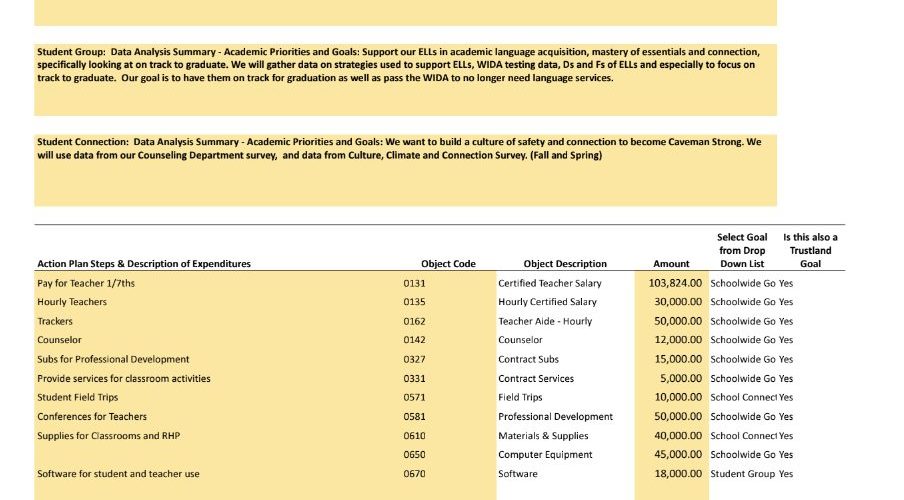This screenshot has width=904, height=500.
Task: Select object code 0610
Action: [415, 435]
